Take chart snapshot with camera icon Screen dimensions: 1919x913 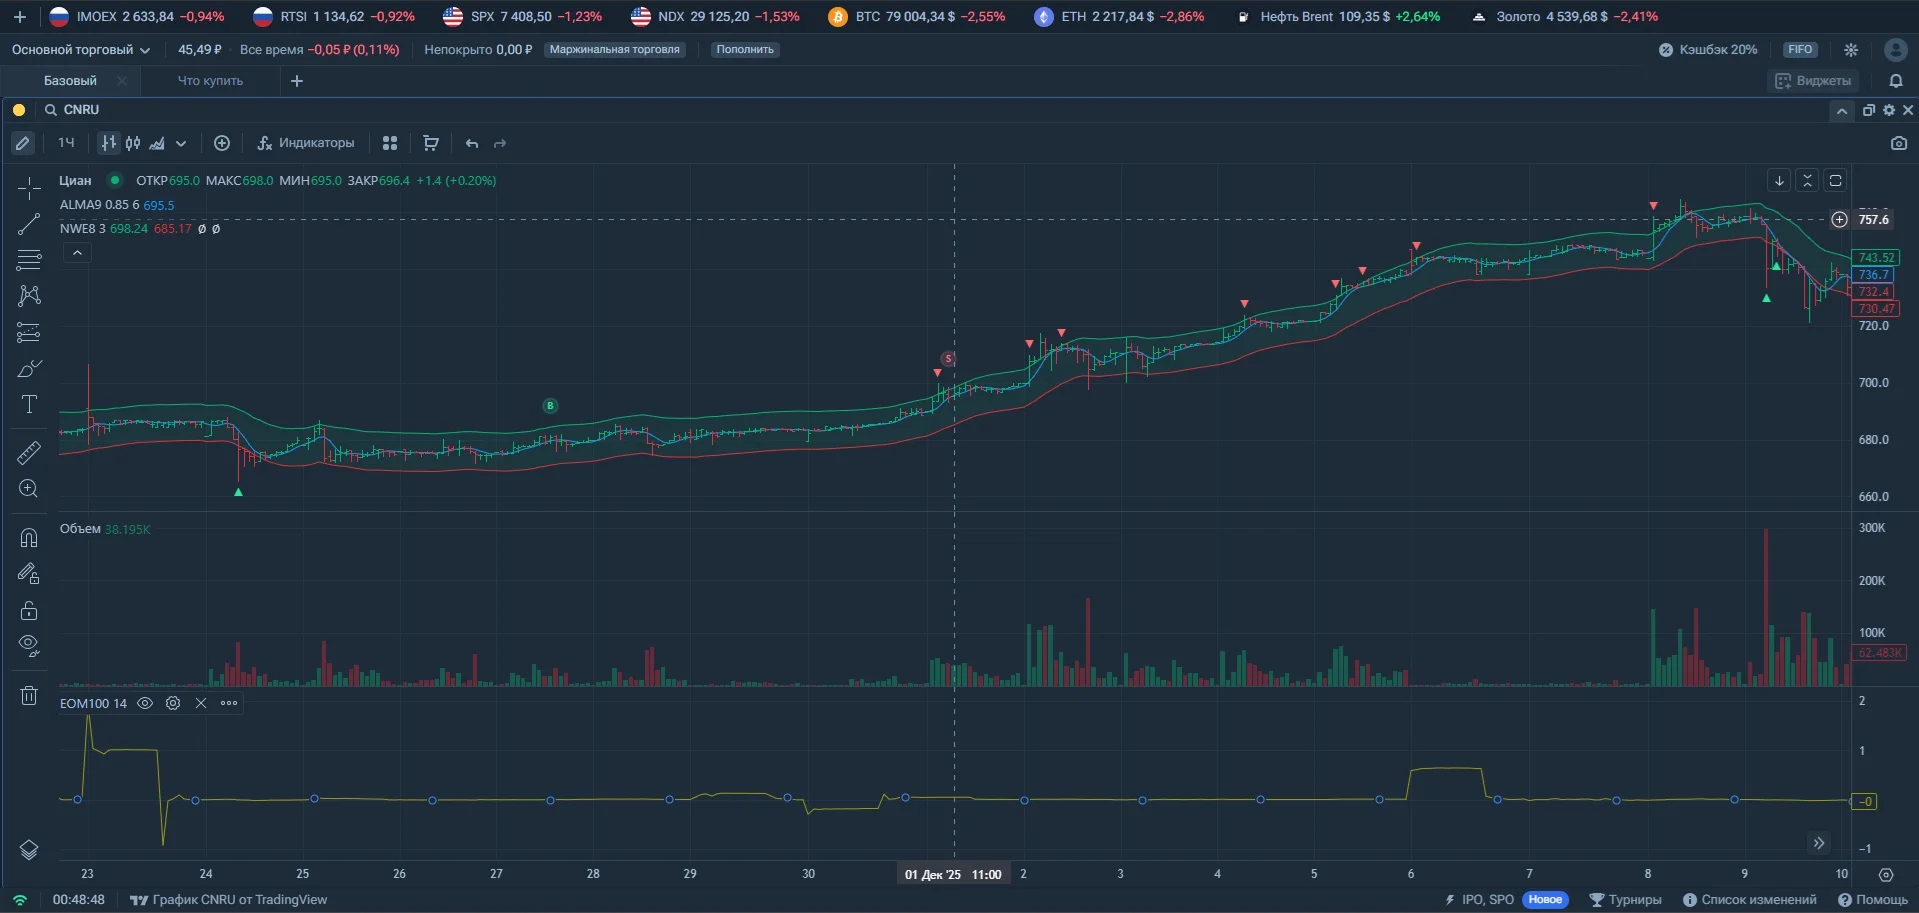pos(1898,143)
